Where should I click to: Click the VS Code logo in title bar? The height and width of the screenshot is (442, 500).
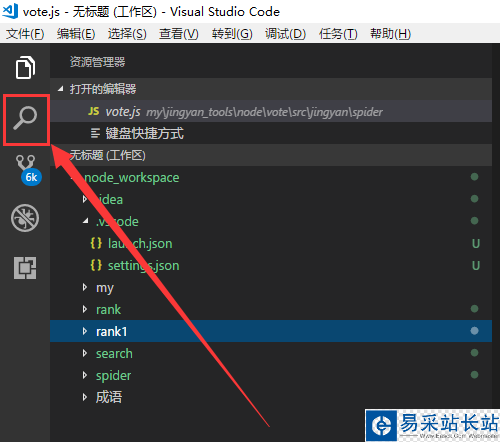(x=10, y=11)
